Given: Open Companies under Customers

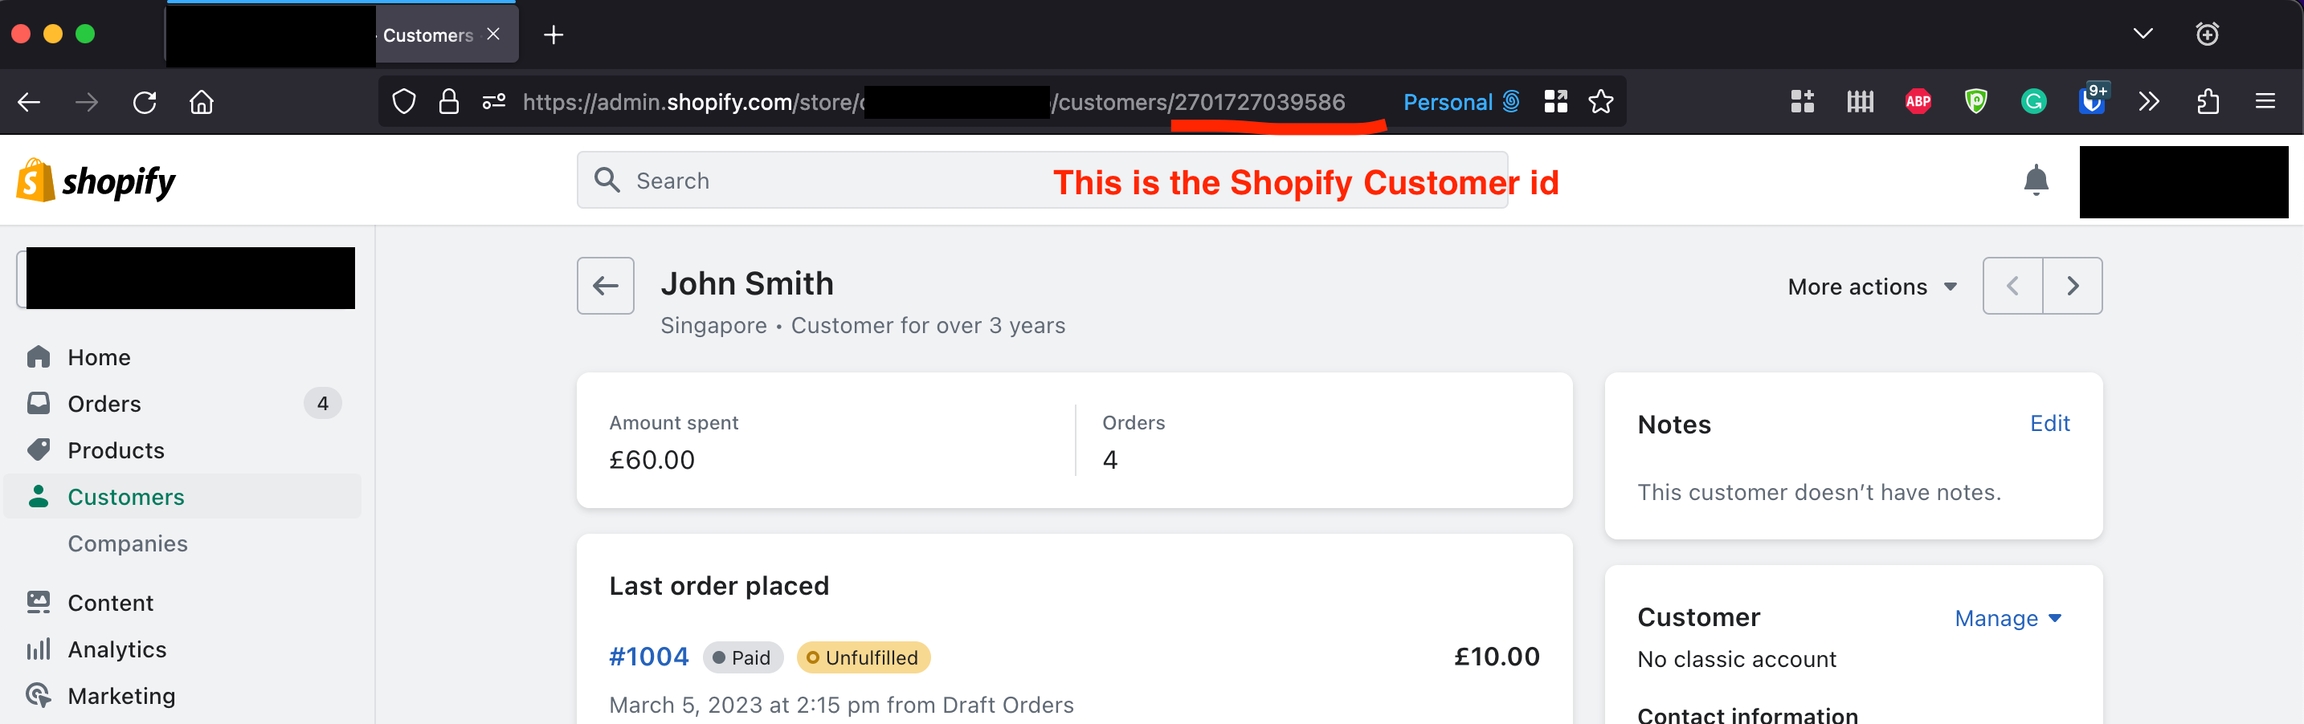Looking at the screenshot, I should (128, 544).
